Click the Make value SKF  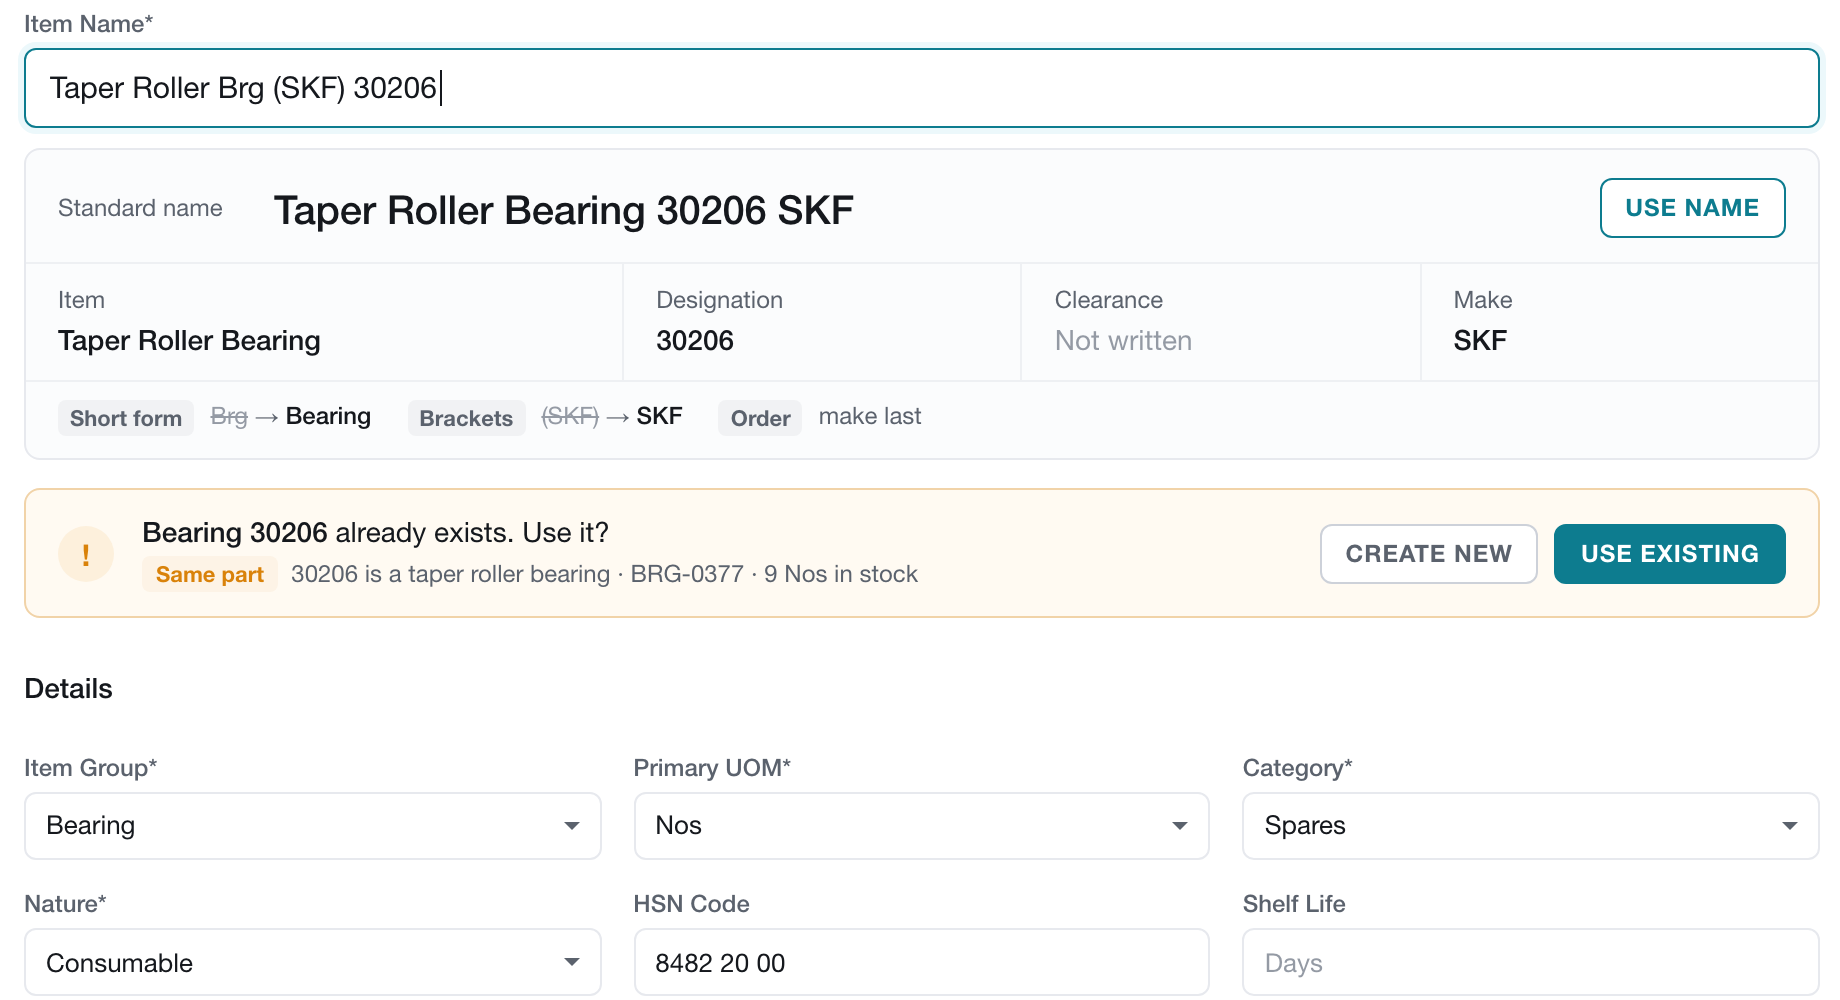tap(1480, 341)
